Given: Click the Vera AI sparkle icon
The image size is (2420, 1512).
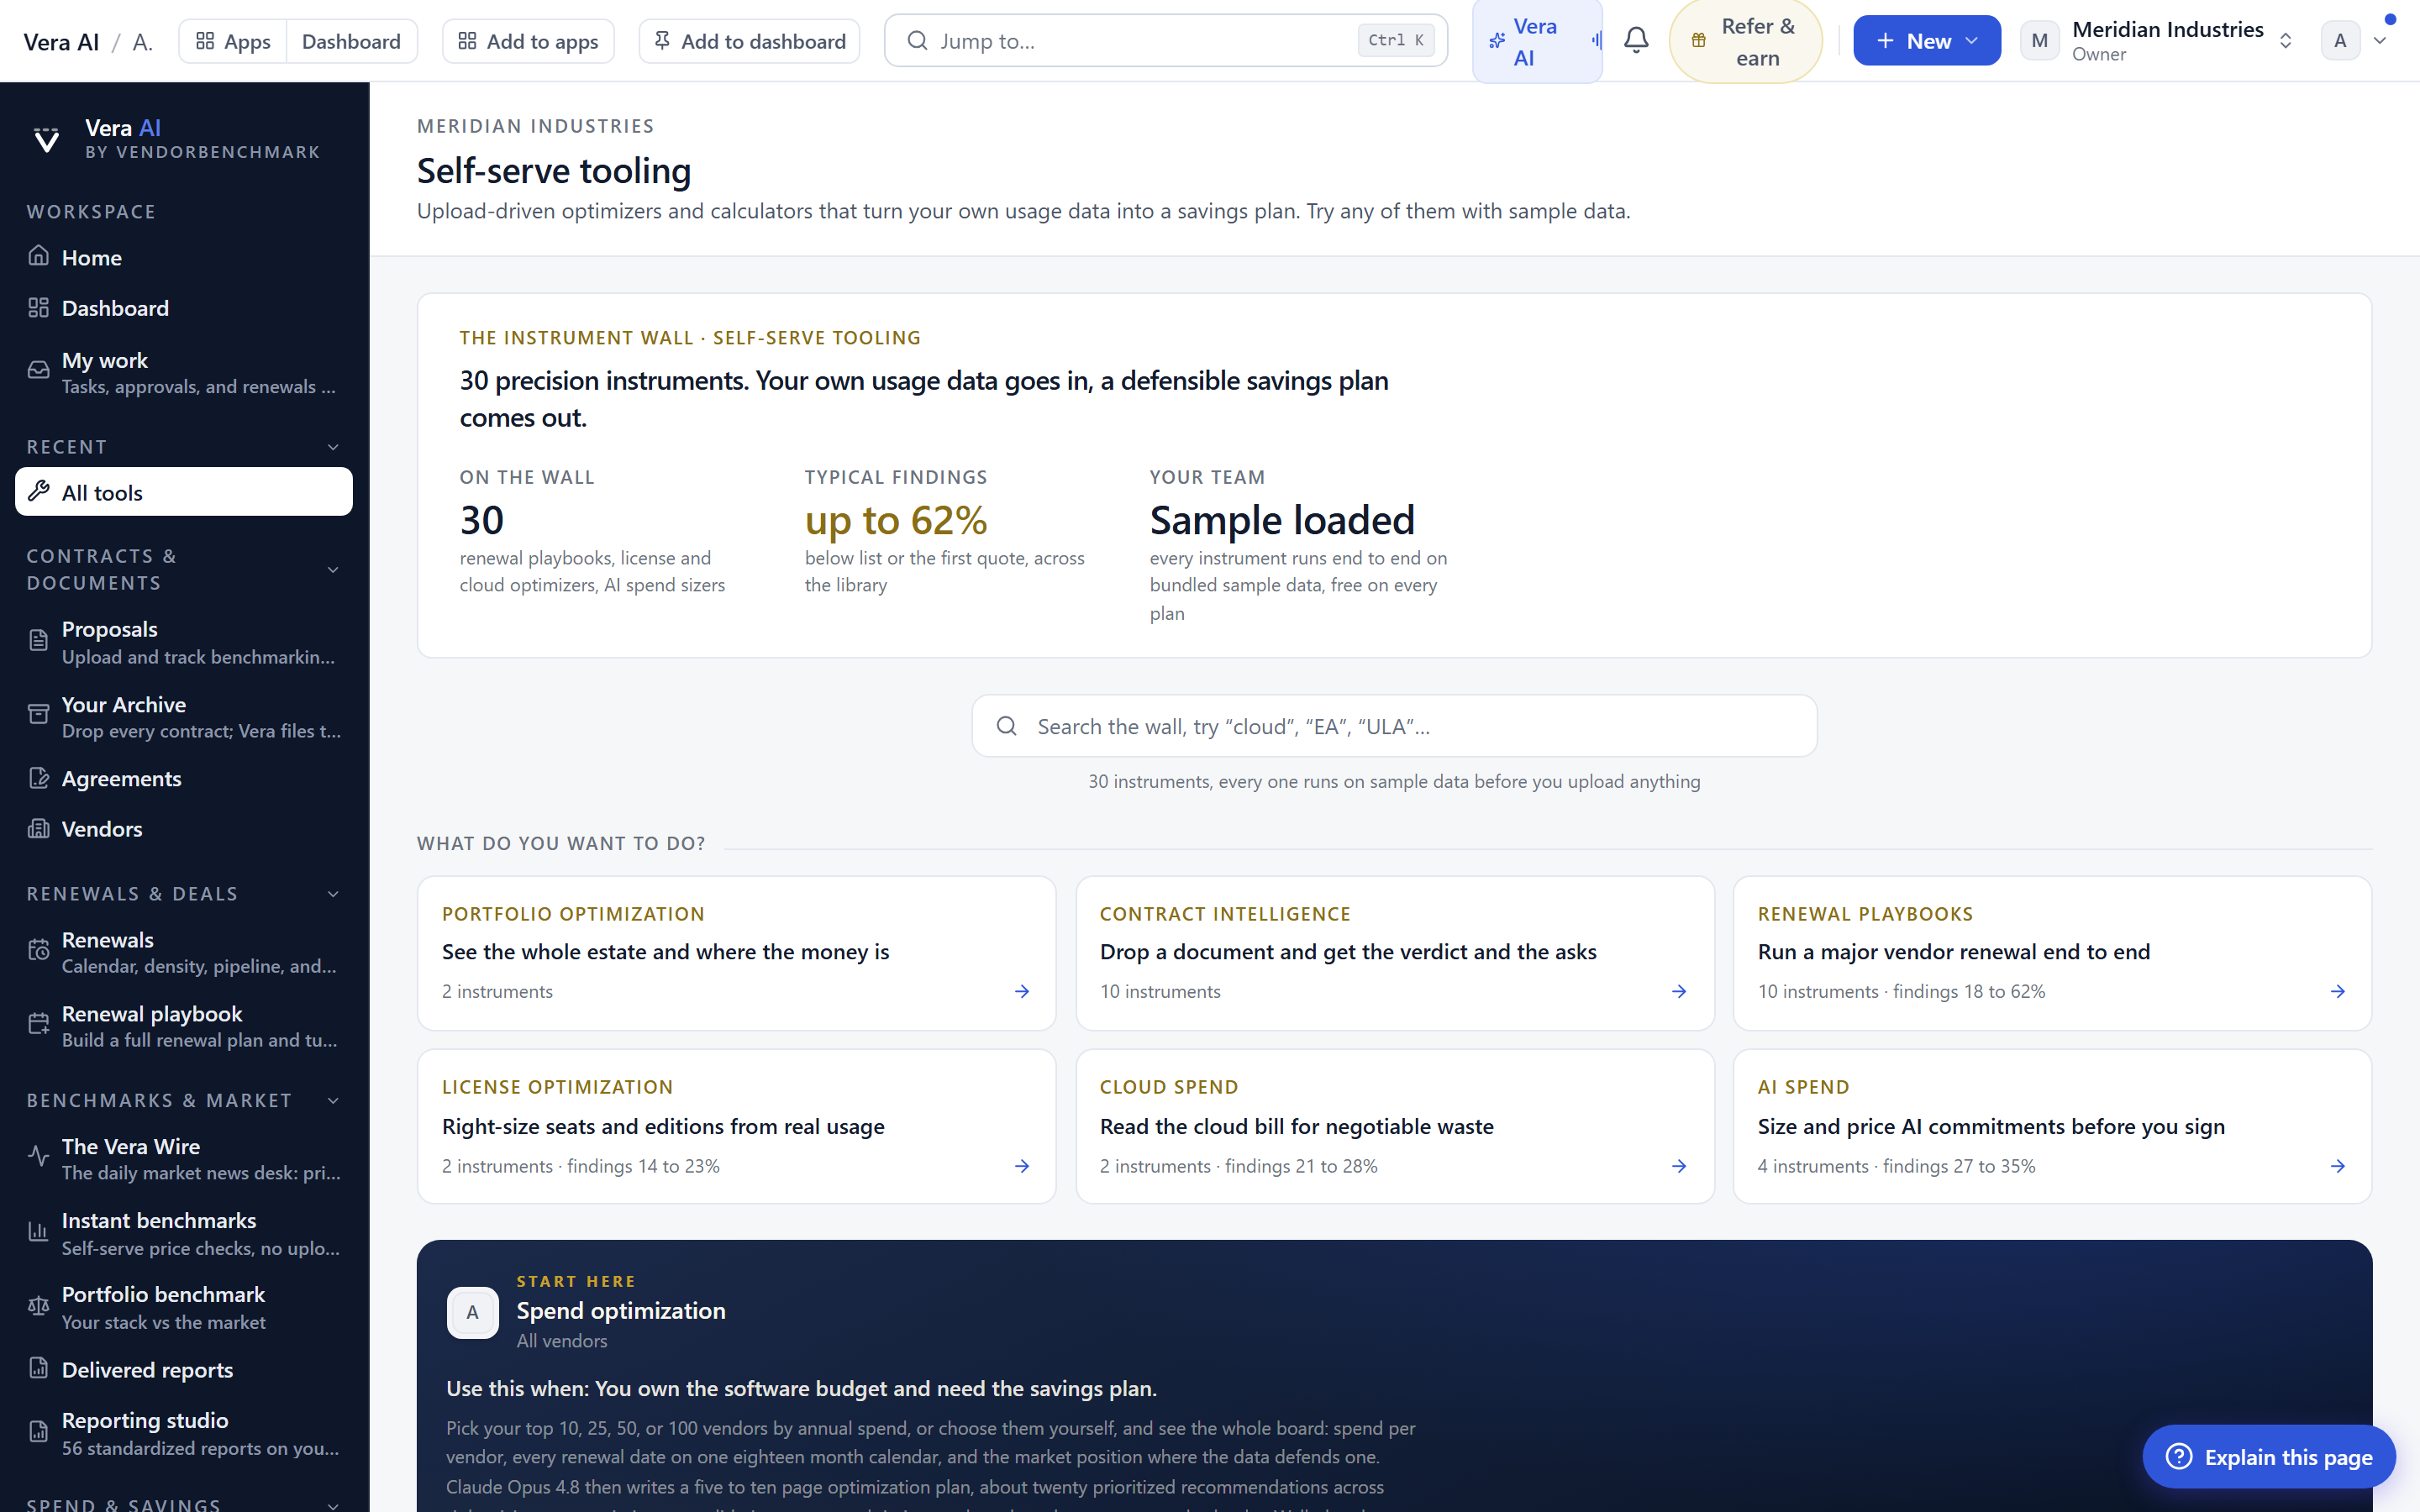Looking at the screenshot, I should coord(1497,41).
